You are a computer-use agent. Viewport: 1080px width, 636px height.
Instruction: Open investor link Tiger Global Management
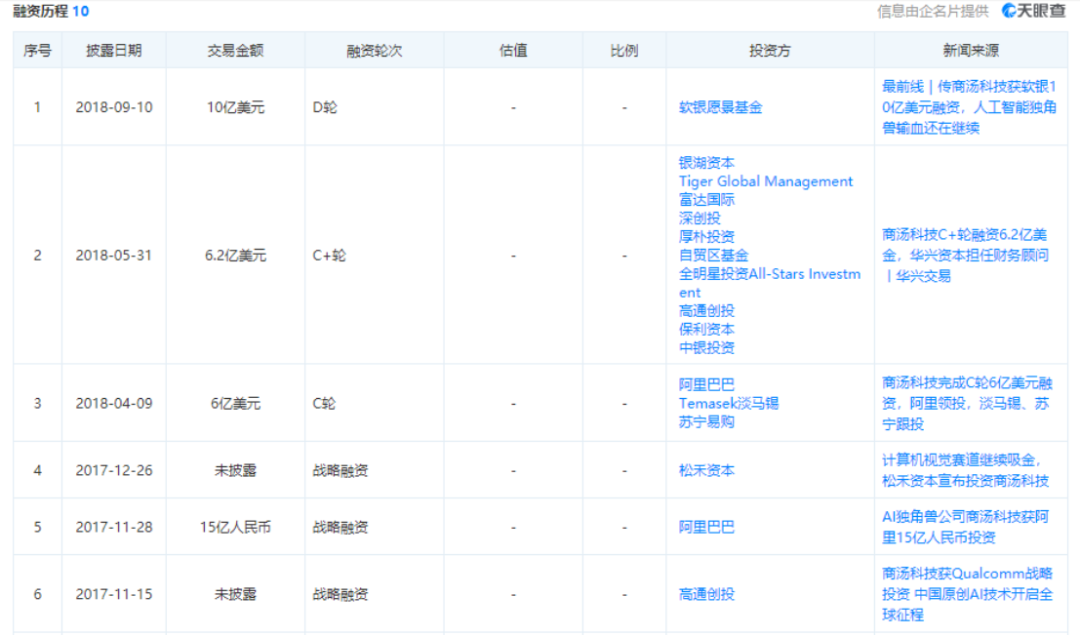coord(766,181)
